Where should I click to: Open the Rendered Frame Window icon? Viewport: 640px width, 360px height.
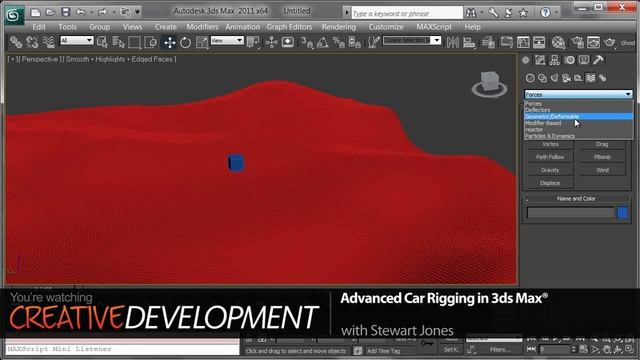point(593,42)
